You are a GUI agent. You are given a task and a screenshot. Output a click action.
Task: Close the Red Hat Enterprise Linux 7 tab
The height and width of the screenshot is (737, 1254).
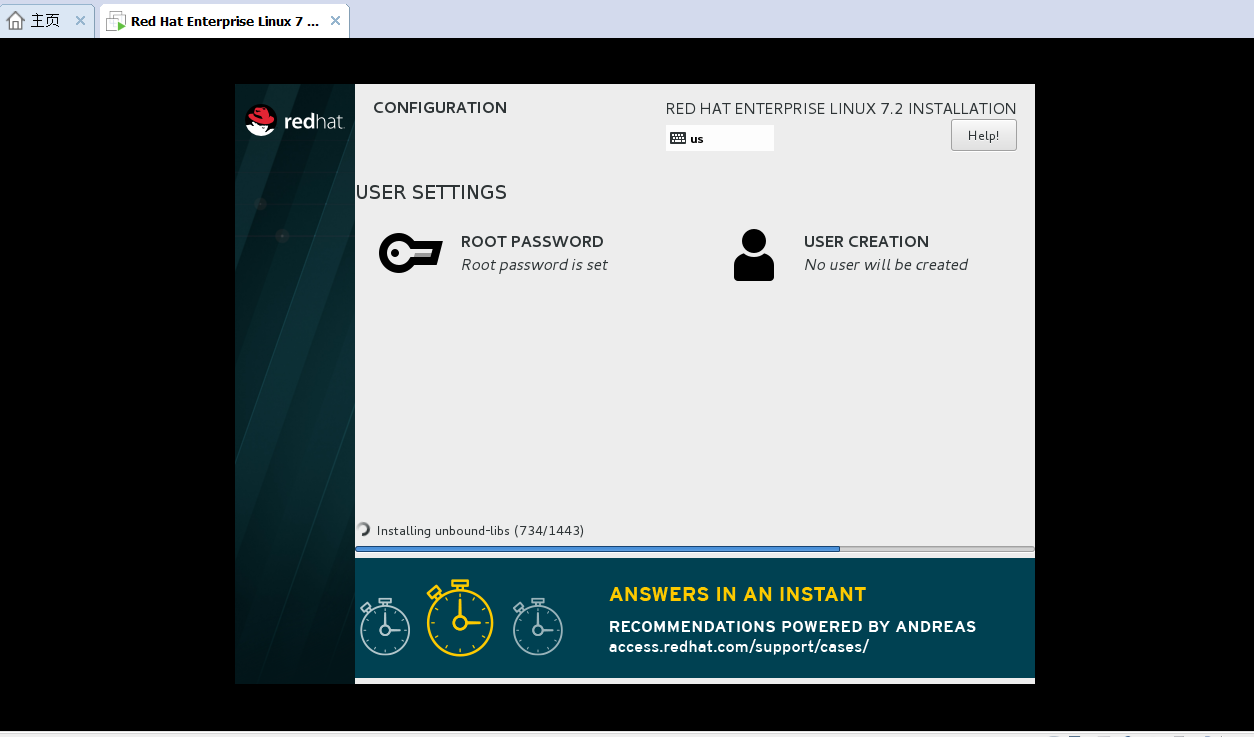[334, 21]
